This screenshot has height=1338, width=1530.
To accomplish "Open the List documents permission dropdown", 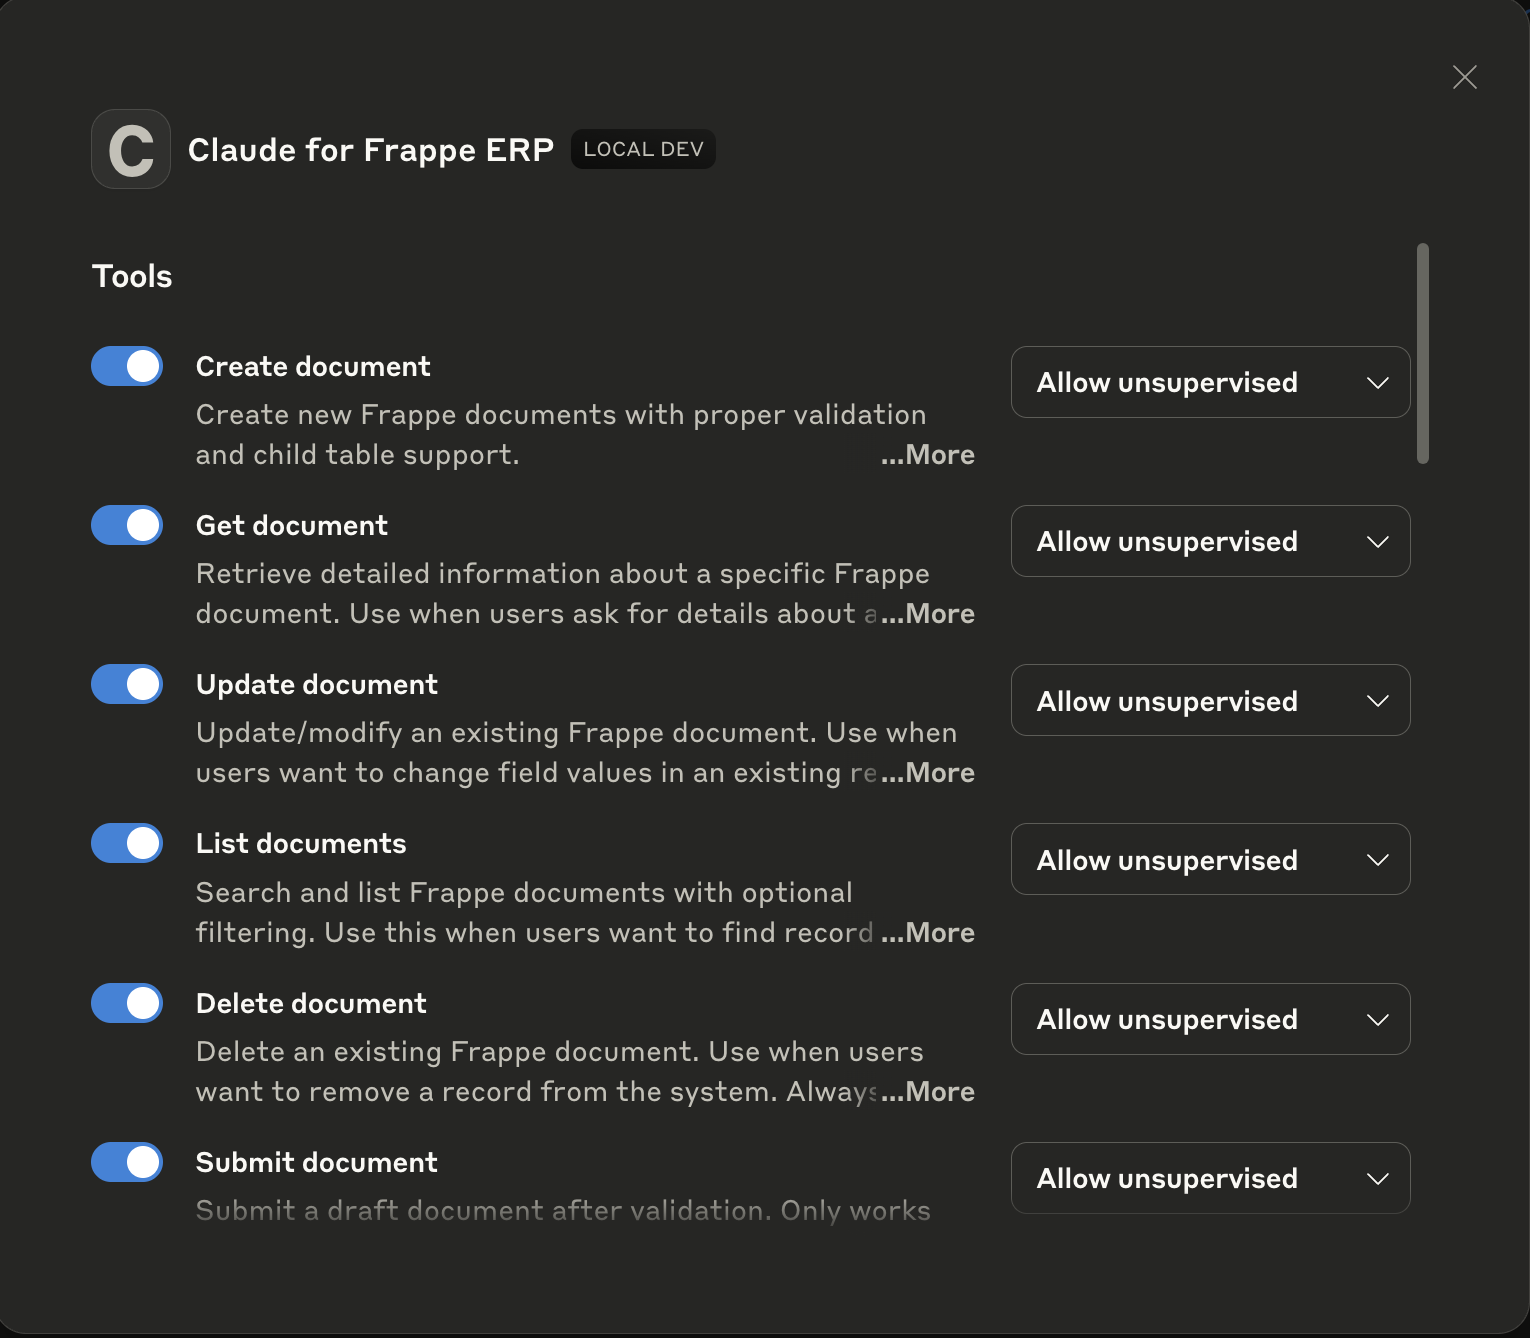I will point(1210,859).
